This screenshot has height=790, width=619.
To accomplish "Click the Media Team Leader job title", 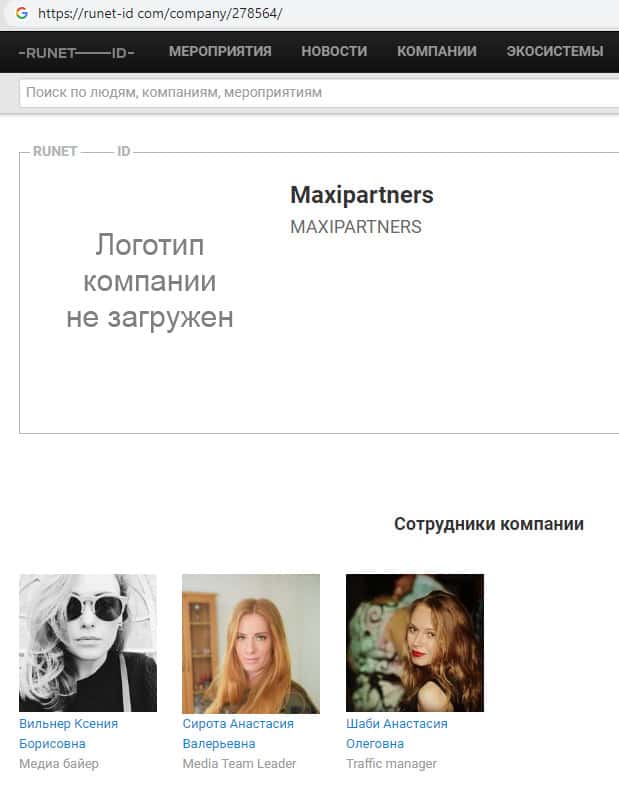I will (x=239, y=764).
